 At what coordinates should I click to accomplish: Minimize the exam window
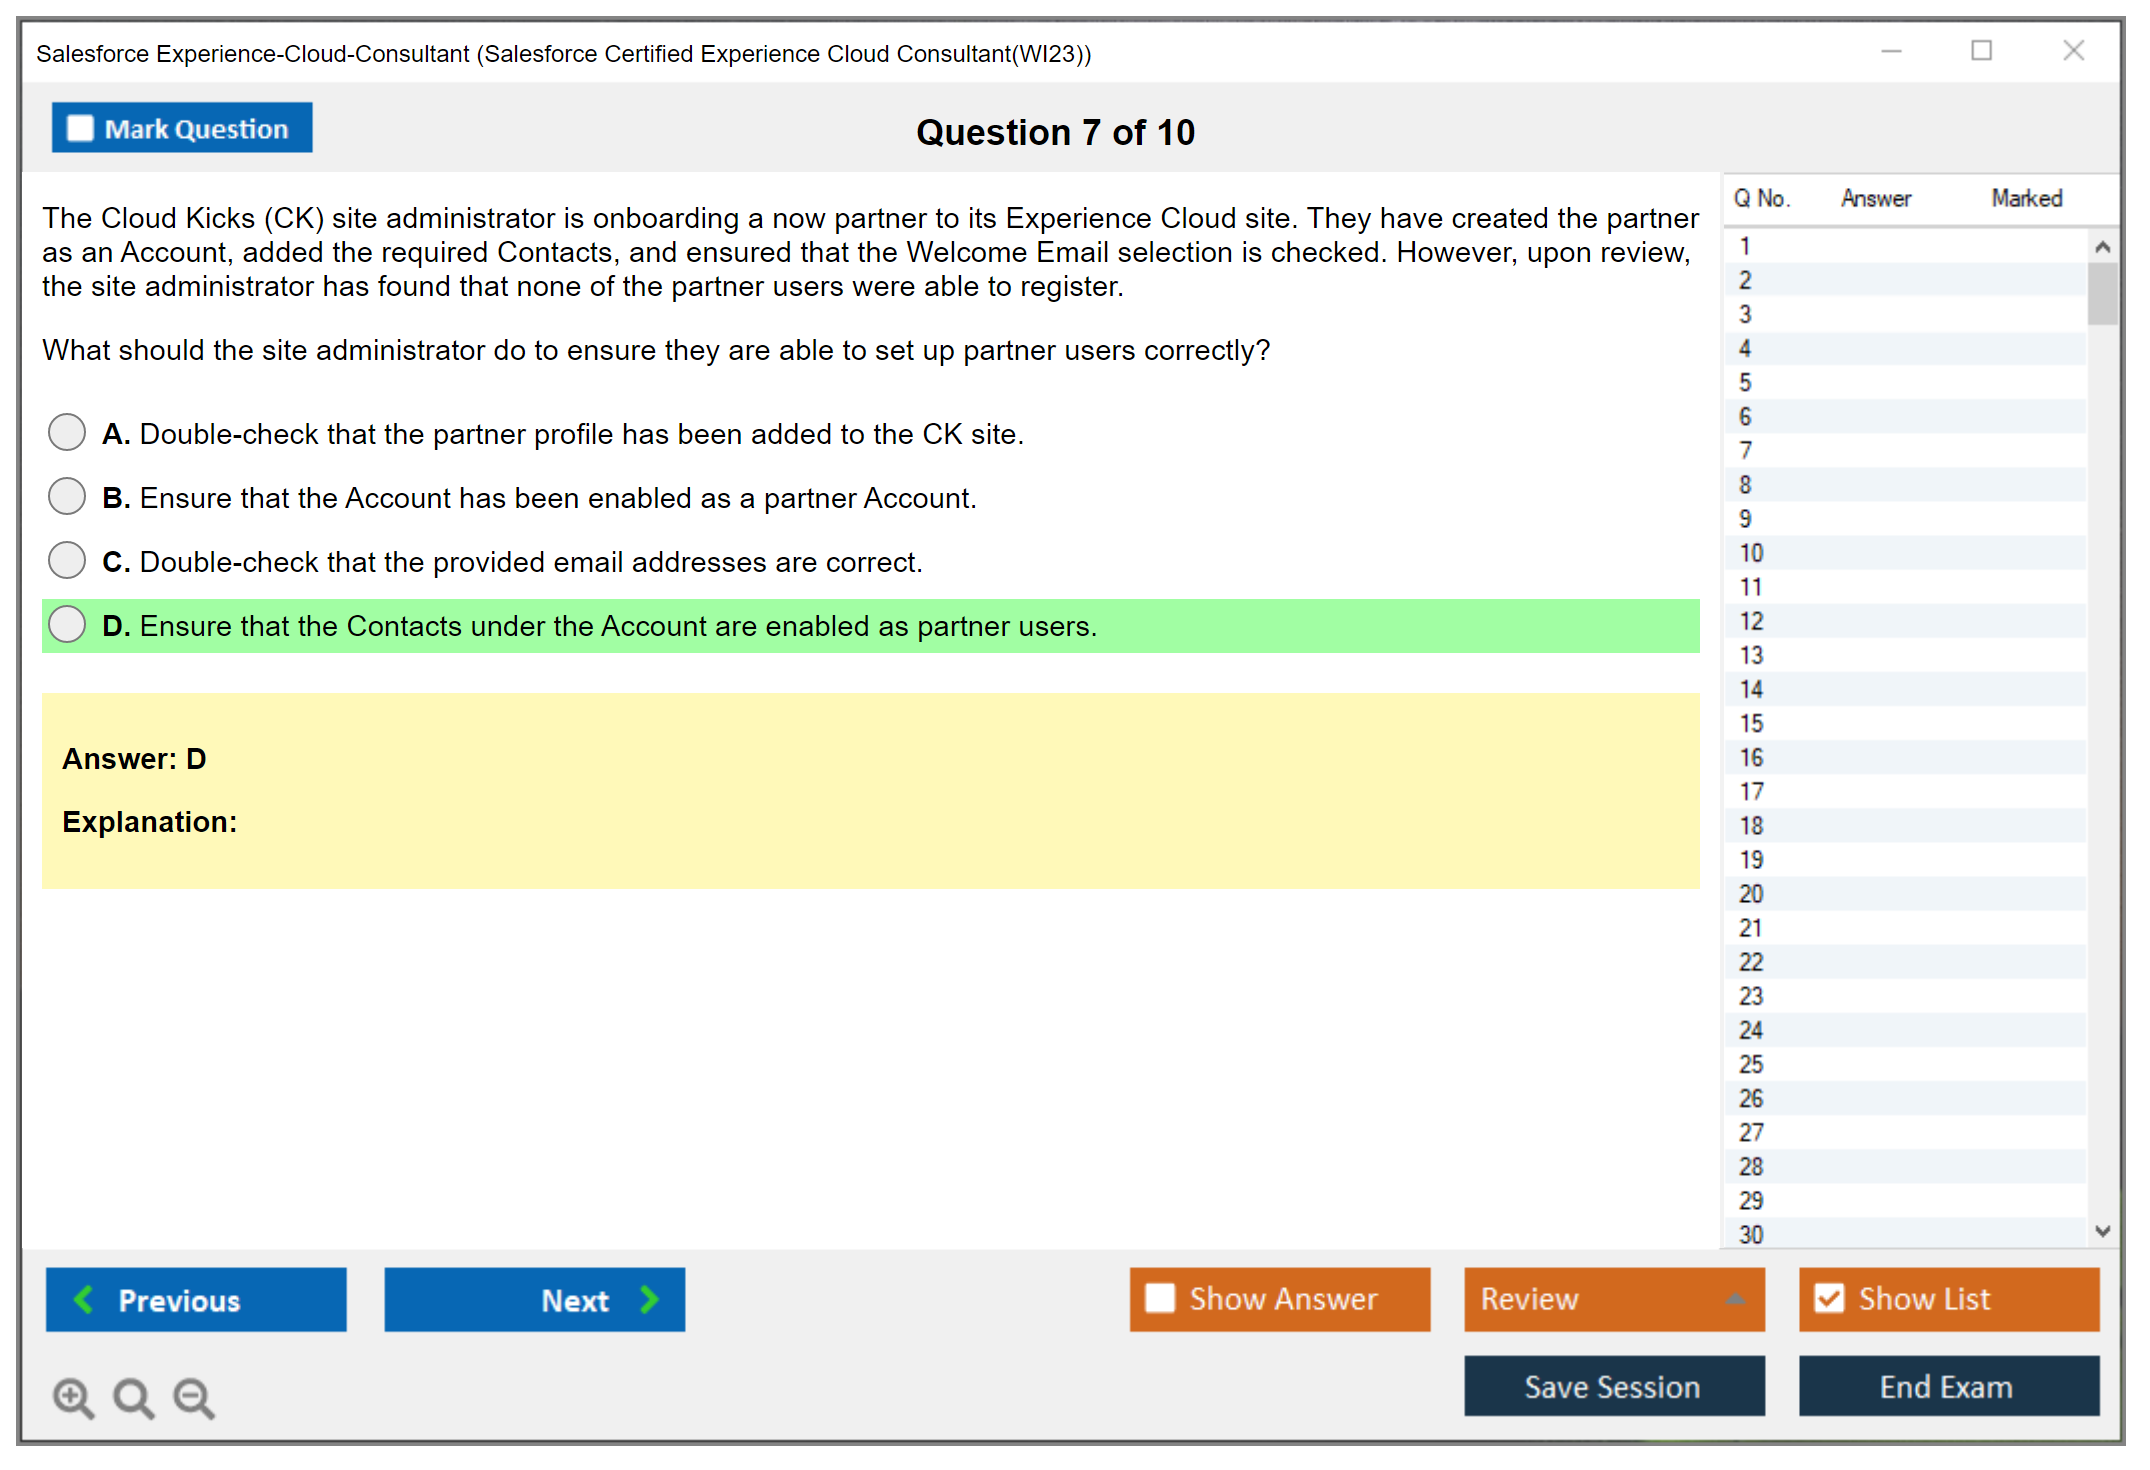point(1891,51)
